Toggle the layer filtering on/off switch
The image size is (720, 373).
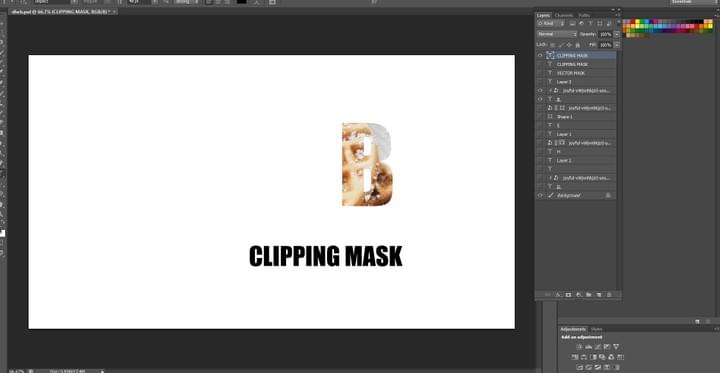point(619,22)
